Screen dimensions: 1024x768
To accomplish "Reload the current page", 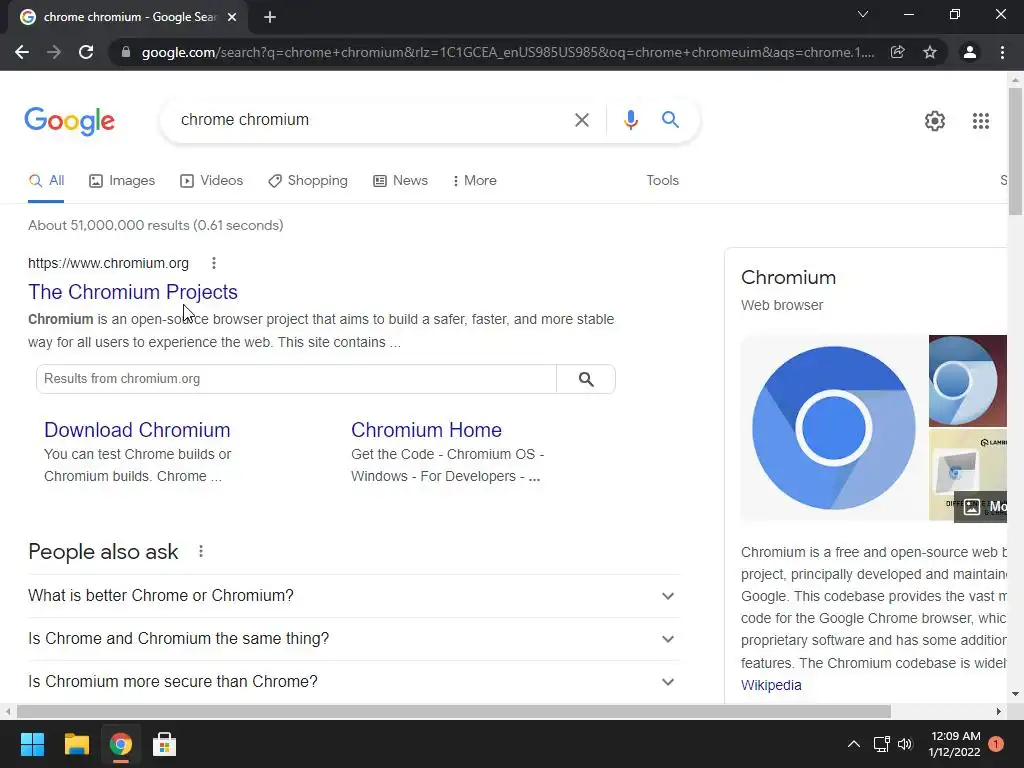I will point(86,52).
